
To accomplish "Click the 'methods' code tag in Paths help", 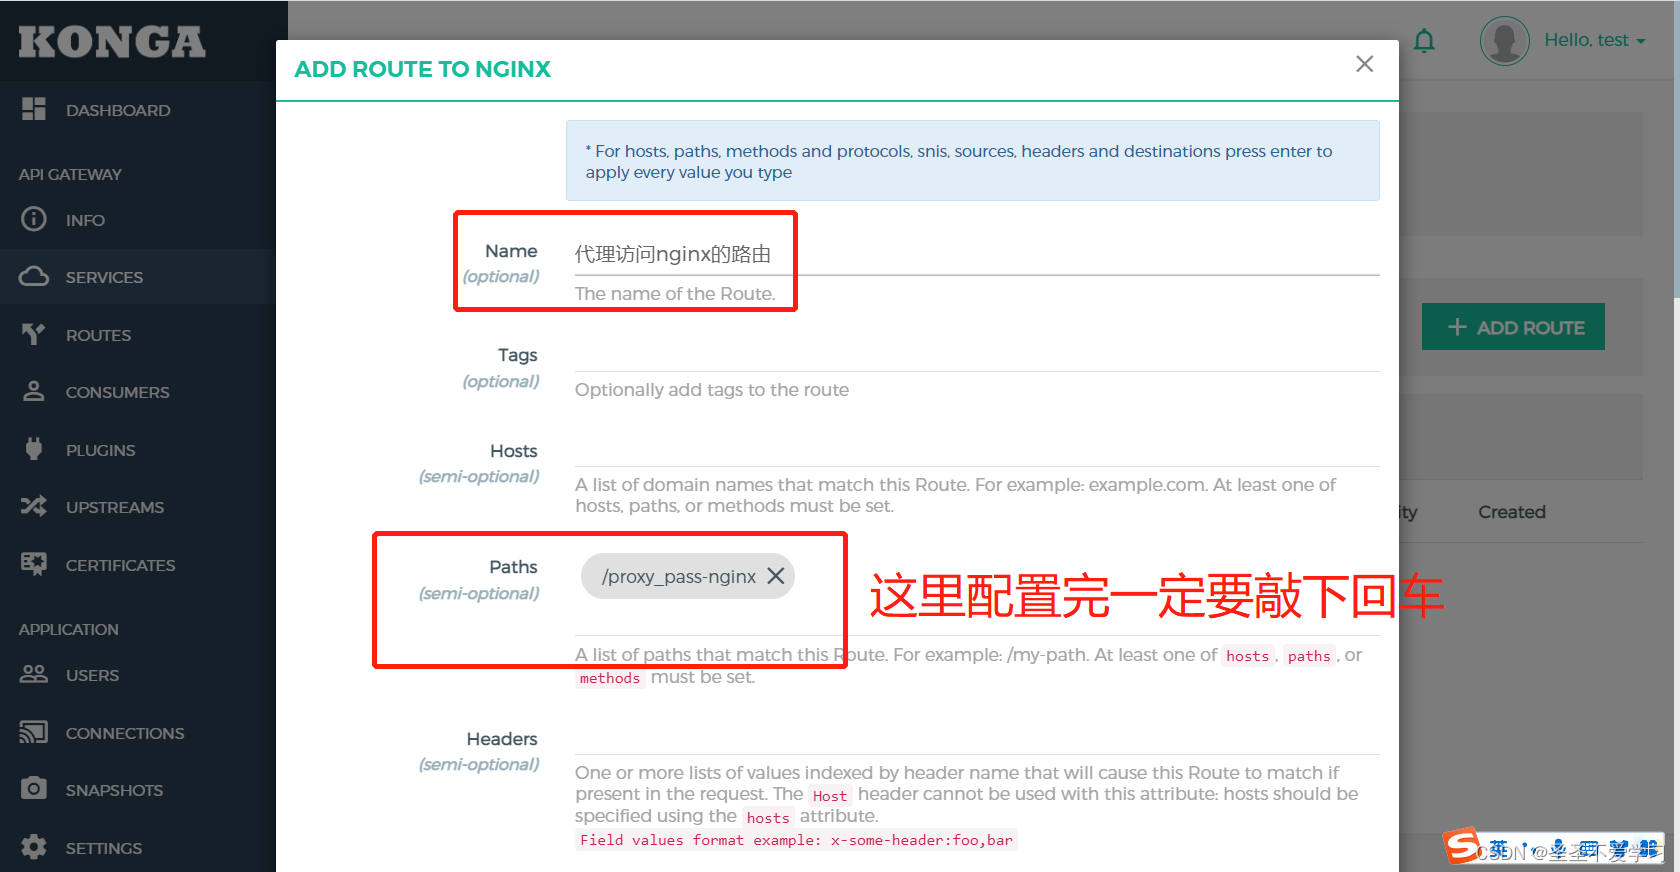I will click(x=610, y=678).
